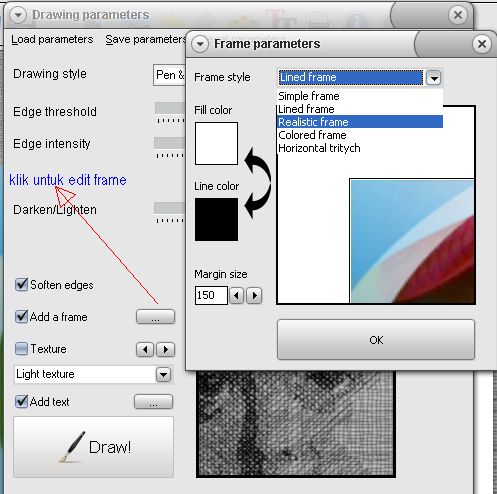Open text settings via the Add text ellipsis button
Screen dimensions: 497x494
[x=153, y=402]
